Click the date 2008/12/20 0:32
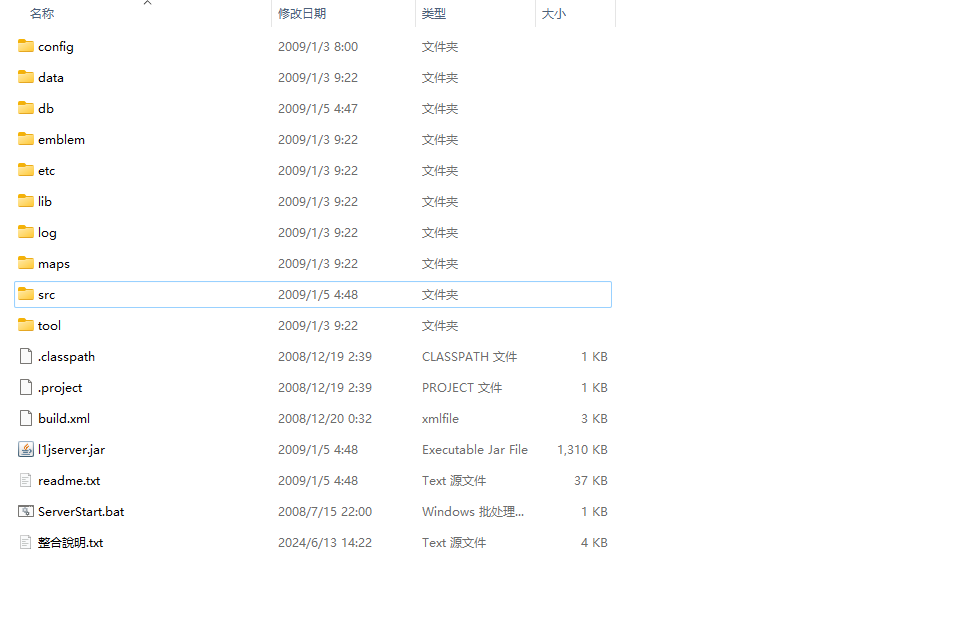The width and height of the screenshot is (963, 626). click(325, 418)
